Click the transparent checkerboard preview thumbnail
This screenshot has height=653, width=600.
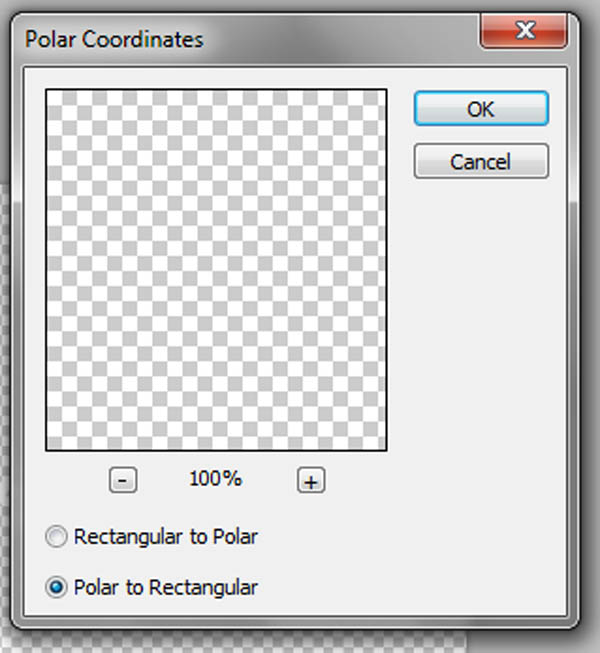click(x=216, y=270)
